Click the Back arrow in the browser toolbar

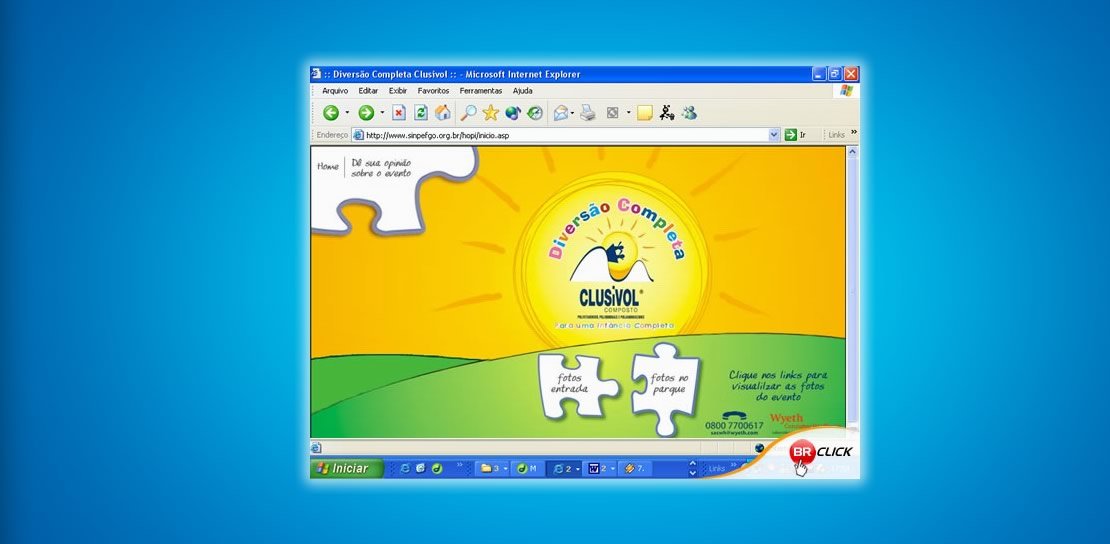click(x=331, y=113)
